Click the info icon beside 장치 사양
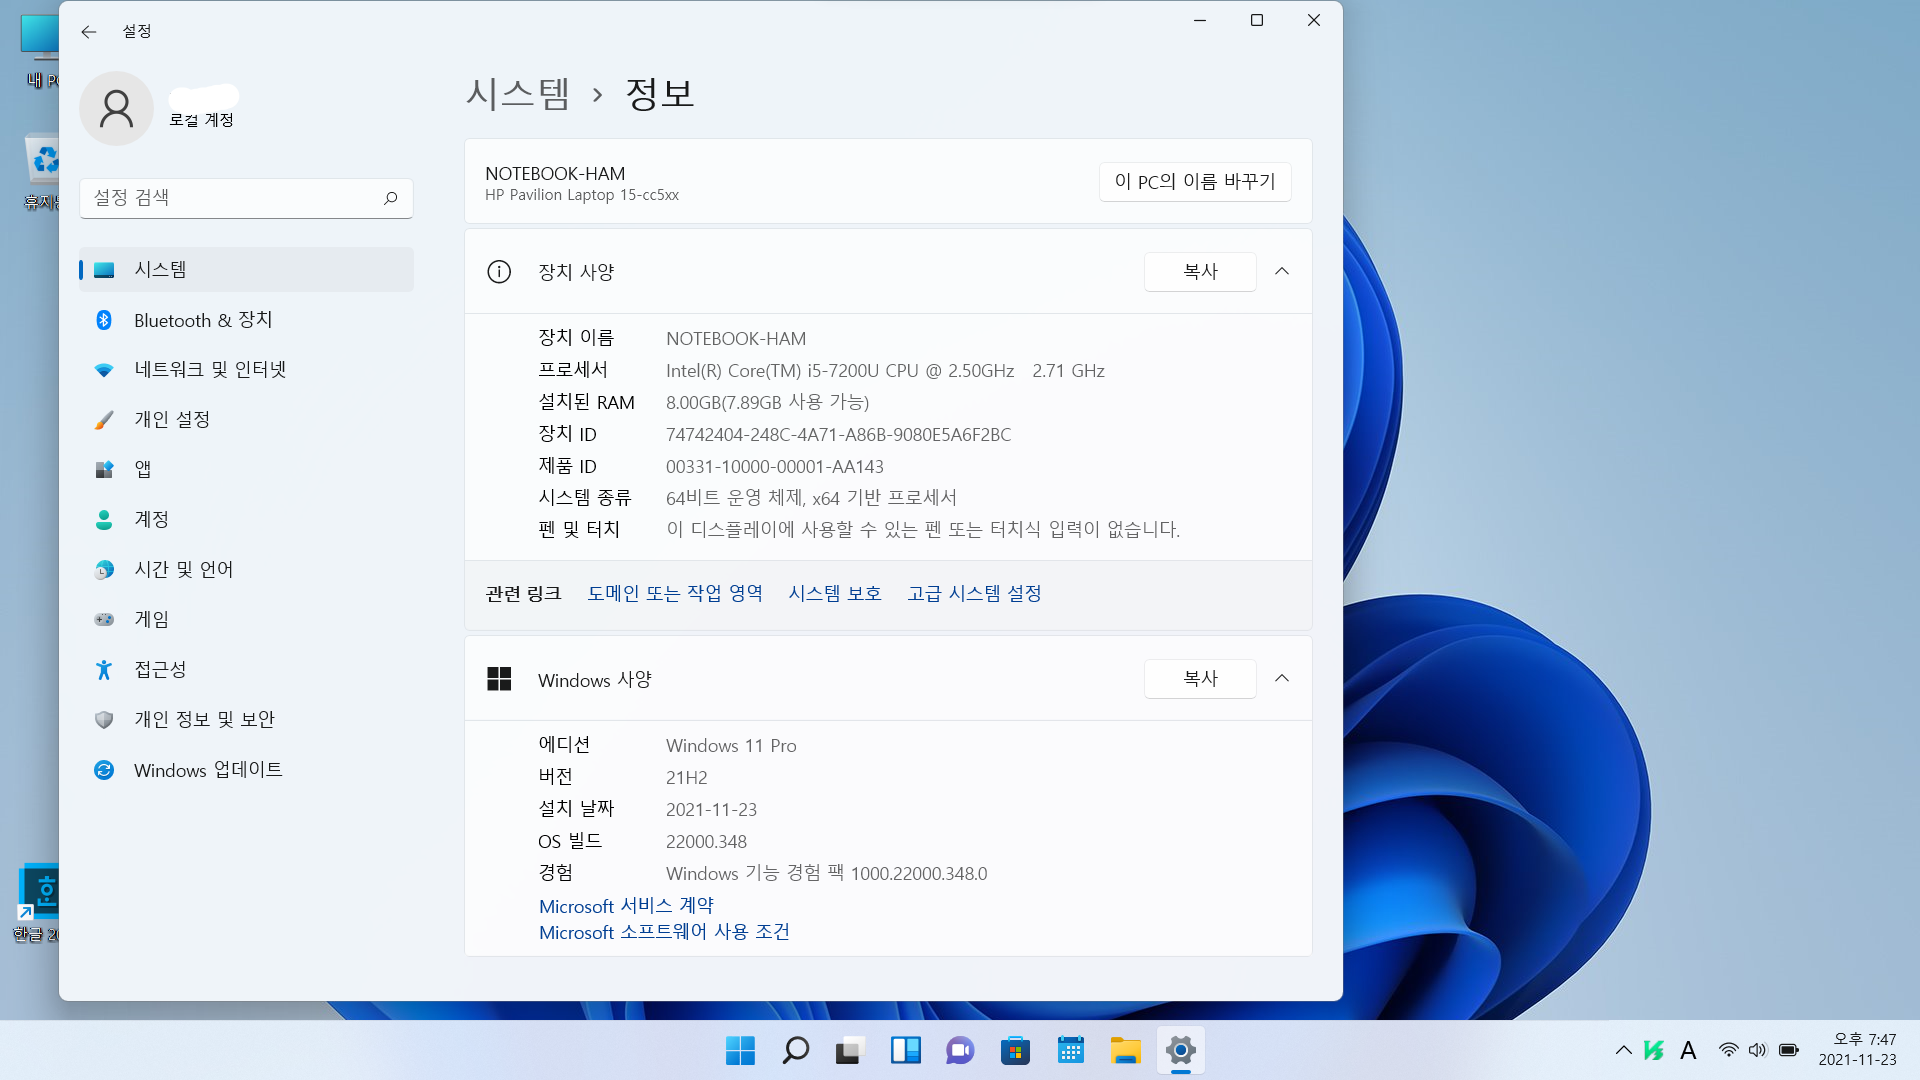The height and width of the screenshot is (1080, 1920). coord(499,272)
